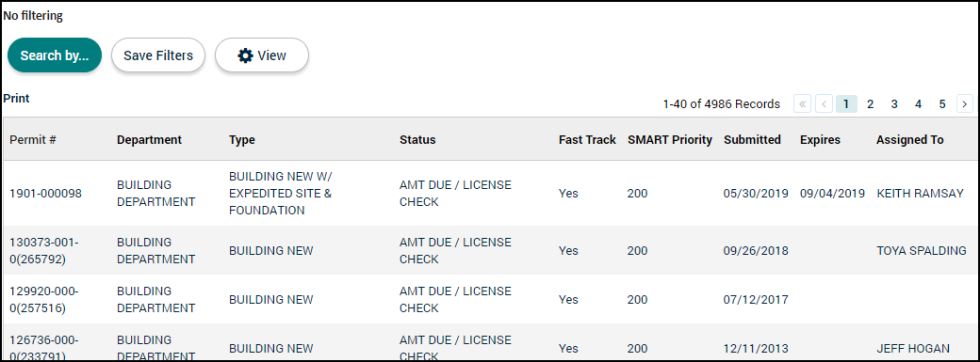
Task: Open permit 1901-000098 row
Action: 490,193
